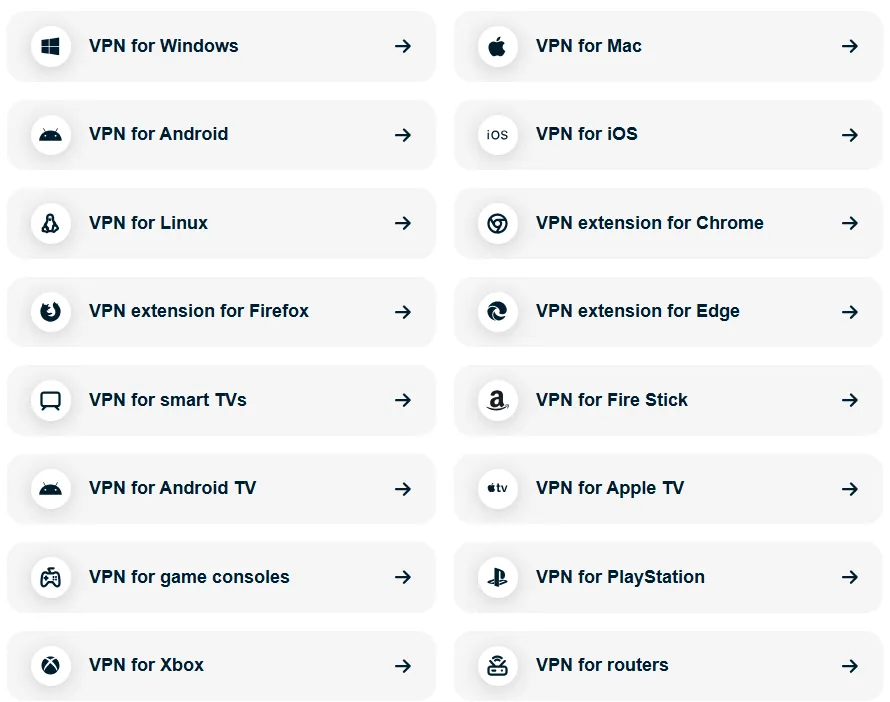Click the PlayStation logo icon
This screenshot has width=890, height=702.
pos(497,577)
